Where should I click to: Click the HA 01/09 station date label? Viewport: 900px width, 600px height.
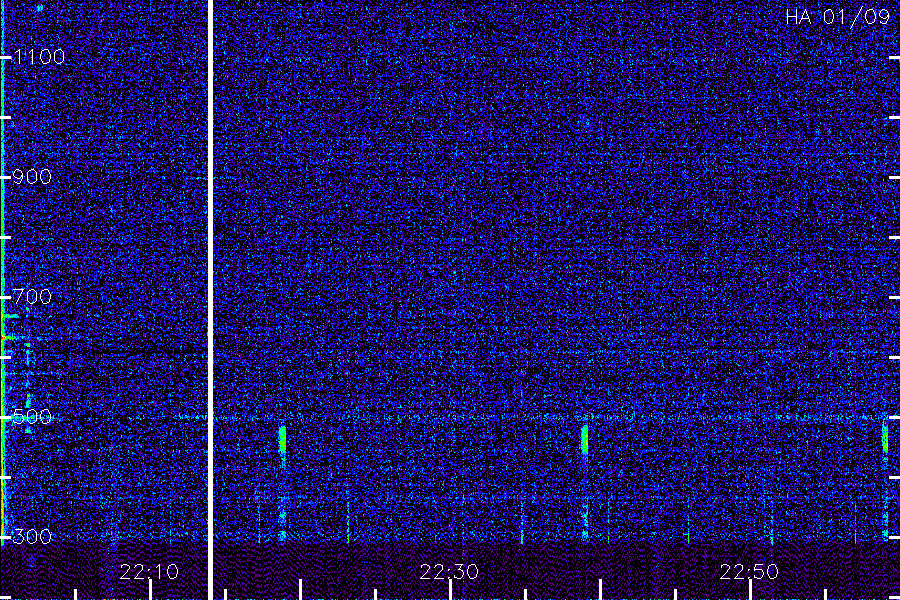coord(837,17)
